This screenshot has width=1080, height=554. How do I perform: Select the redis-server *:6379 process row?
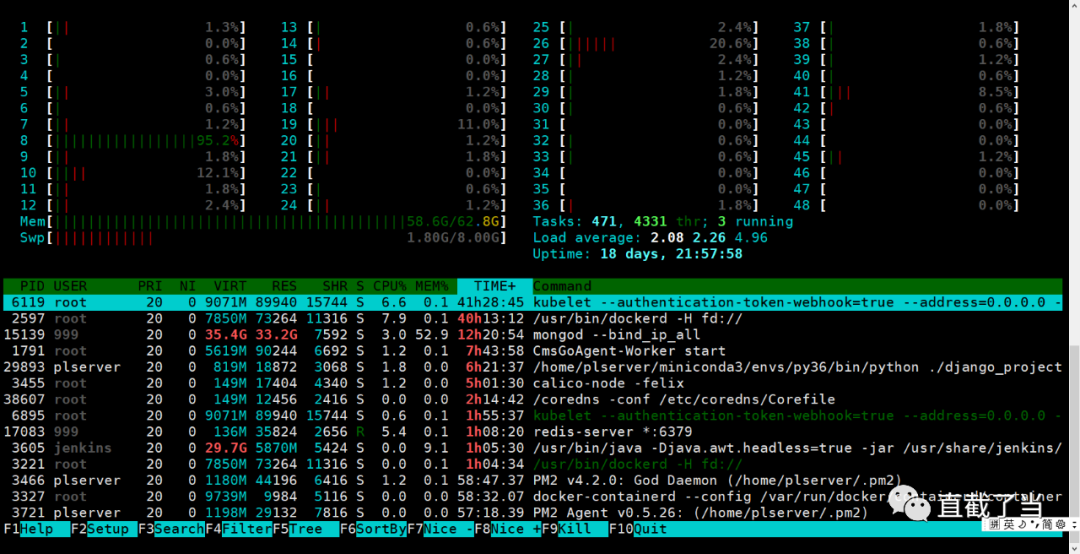coord(533,432)
